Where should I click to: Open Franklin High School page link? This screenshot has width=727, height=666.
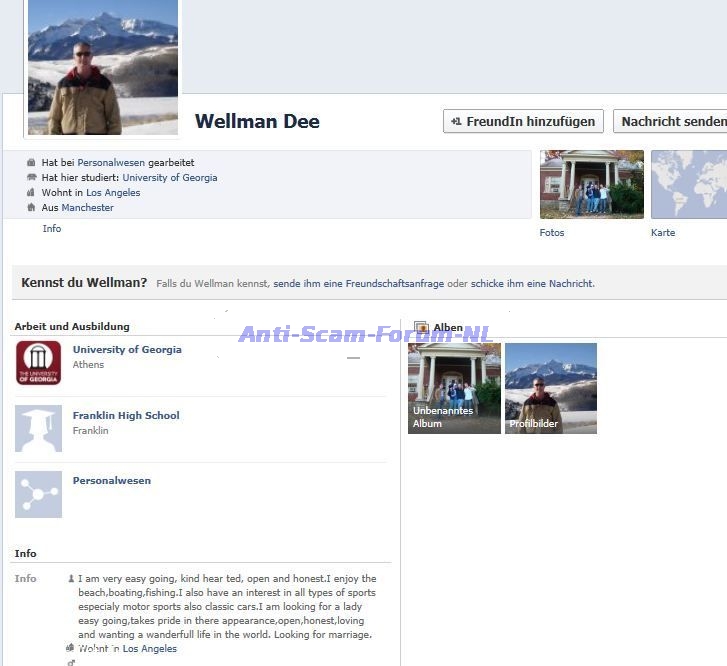[x=126, y=415]
